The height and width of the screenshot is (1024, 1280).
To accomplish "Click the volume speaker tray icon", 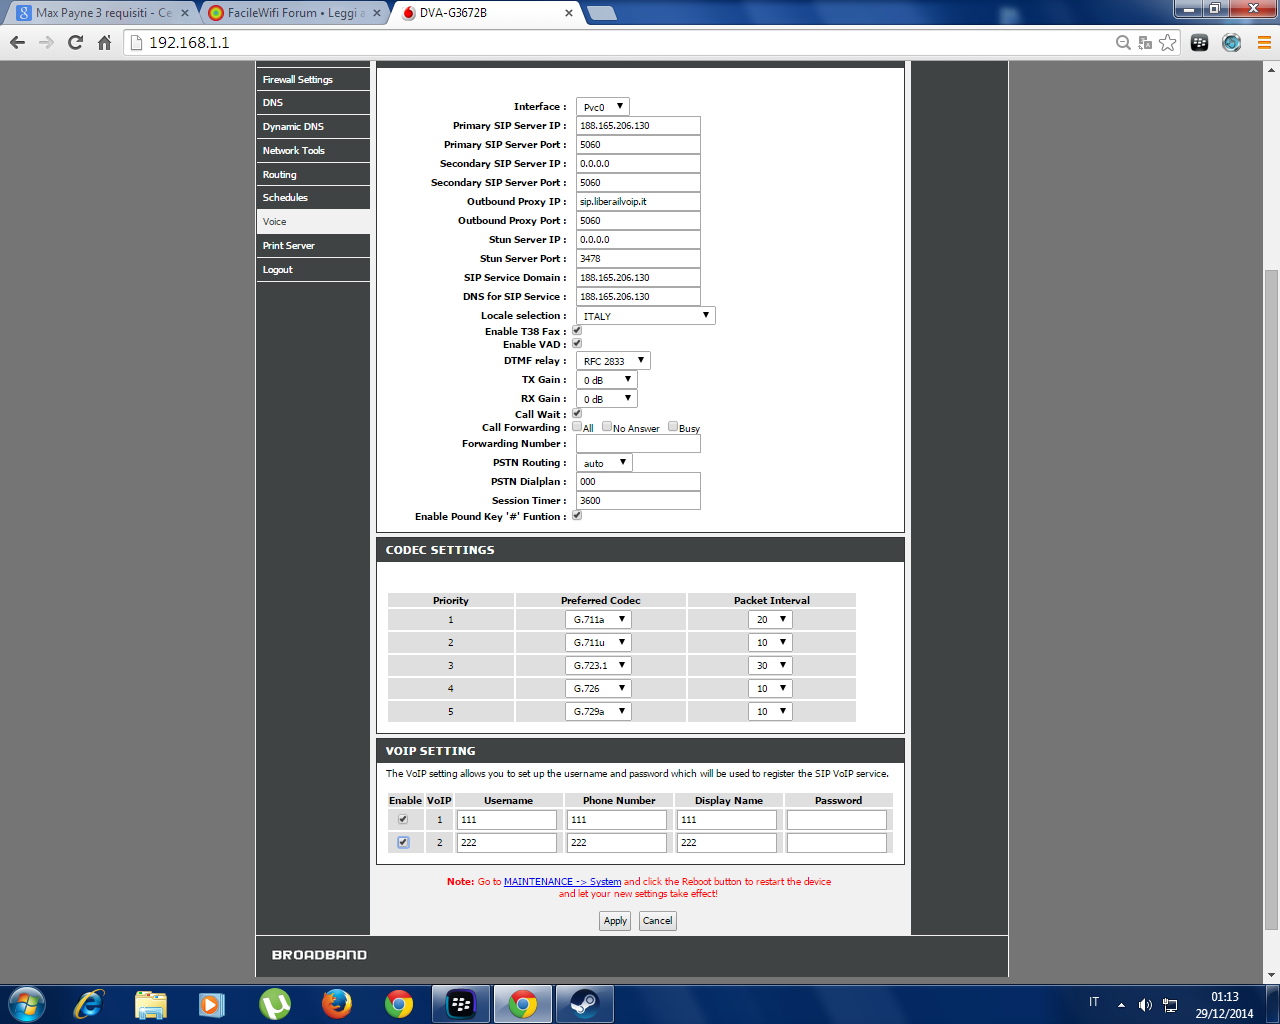I will pyautogui.click(x=1145, y=1004).
